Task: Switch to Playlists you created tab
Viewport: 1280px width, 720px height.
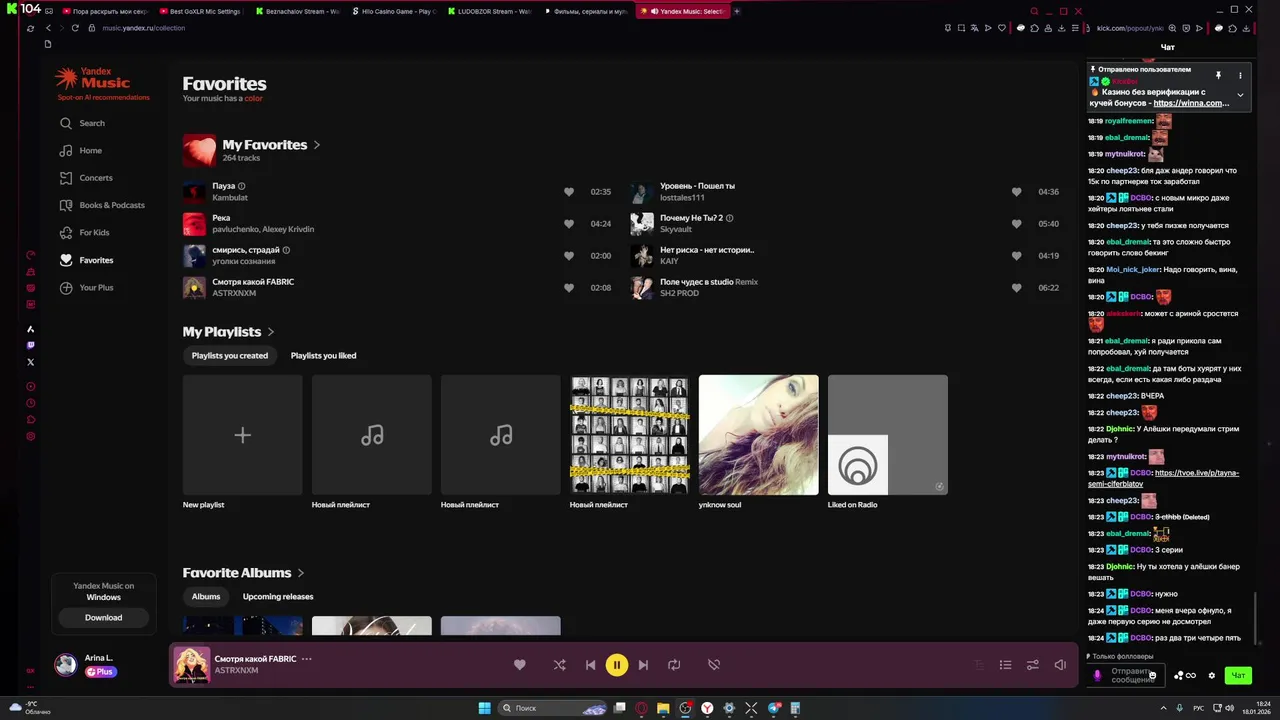Action: [230, 356]
